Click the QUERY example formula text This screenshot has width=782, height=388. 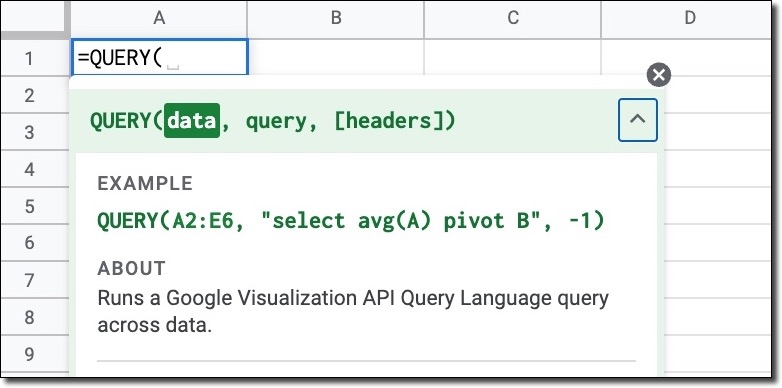[x=351, y=221]
